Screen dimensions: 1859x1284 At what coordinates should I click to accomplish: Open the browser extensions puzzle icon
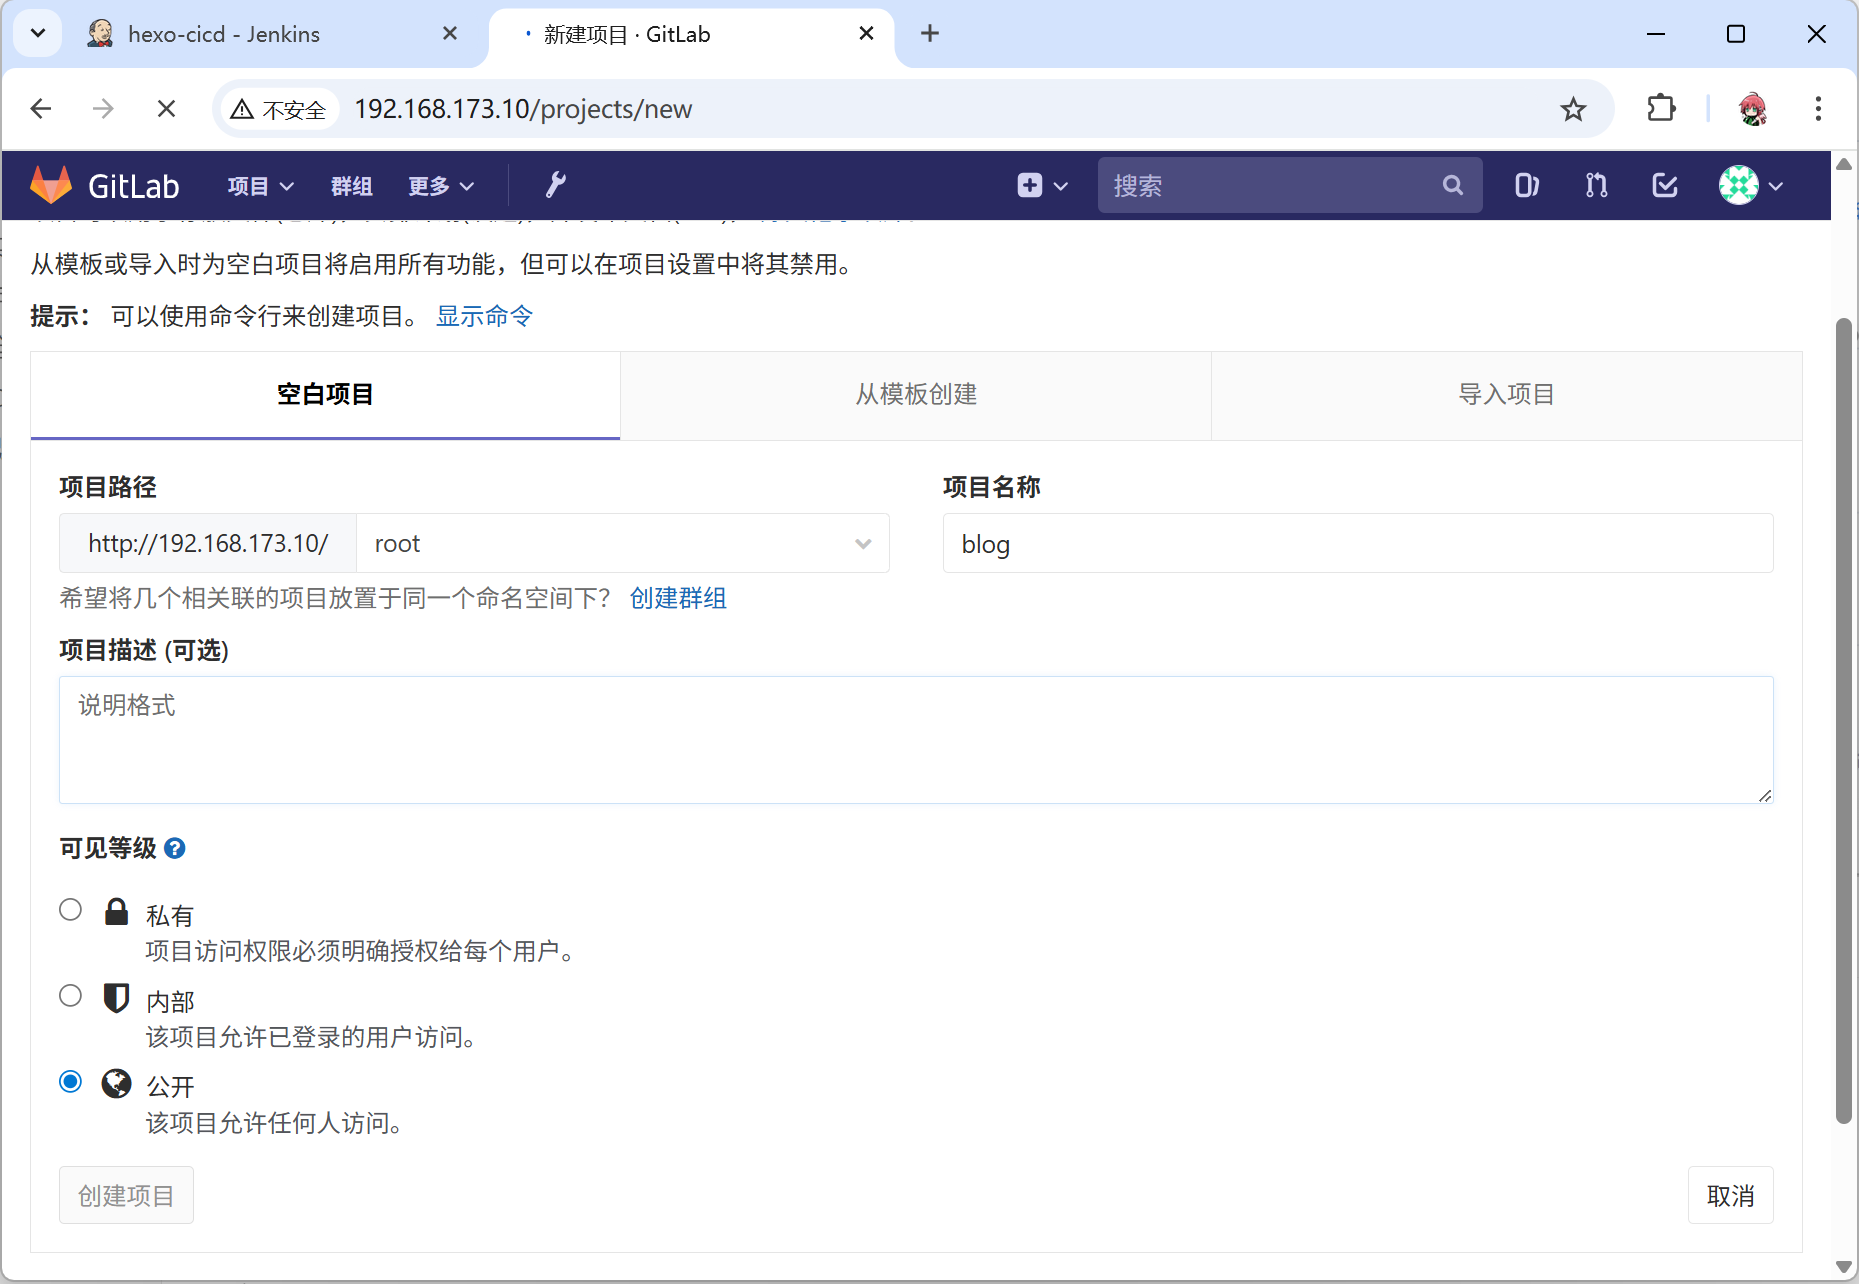click(1661, 108)
